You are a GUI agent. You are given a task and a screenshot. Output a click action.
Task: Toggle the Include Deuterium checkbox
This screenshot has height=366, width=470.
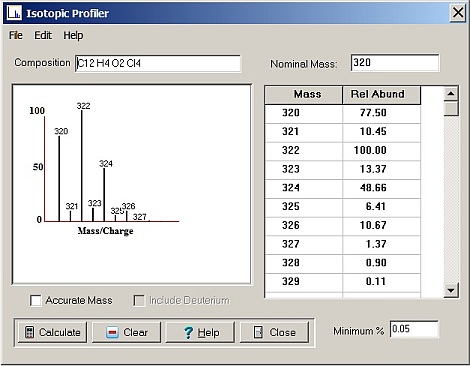[139, 300]
